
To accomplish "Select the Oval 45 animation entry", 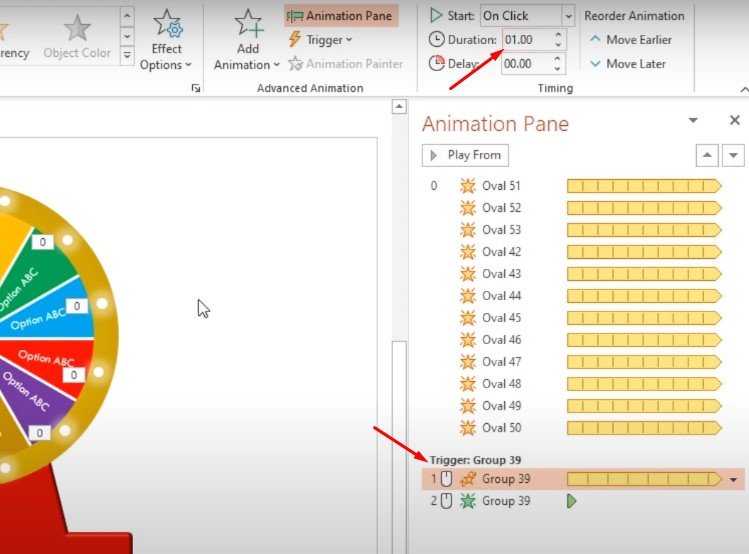I will pyautogui.click(x=583, y=318).
